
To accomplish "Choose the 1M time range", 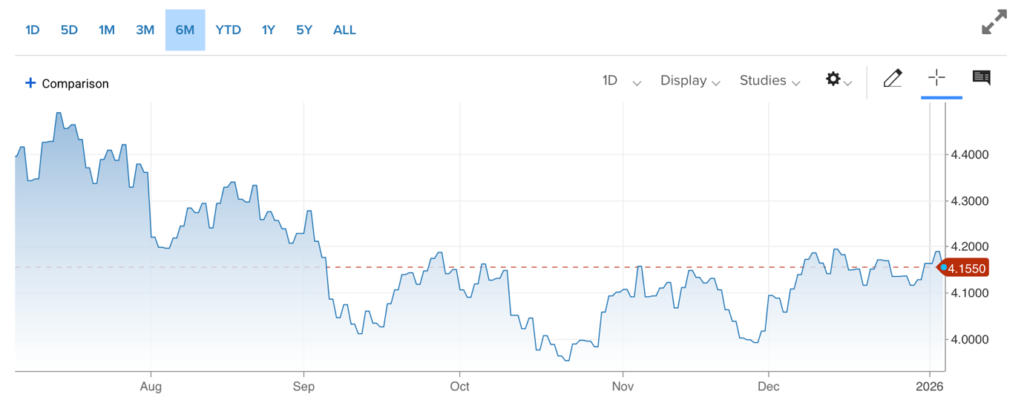I will (107, 30).
